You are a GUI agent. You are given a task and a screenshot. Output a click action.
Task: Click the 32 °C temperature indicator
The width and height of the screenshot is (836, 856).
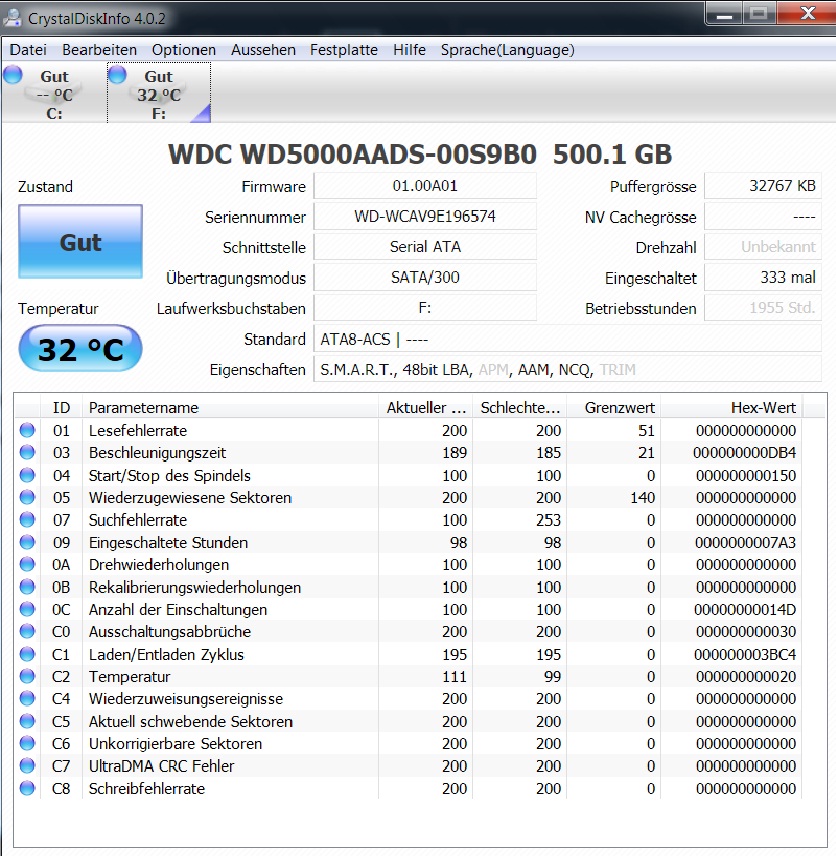pyautogui.click(x=80, y=349)
